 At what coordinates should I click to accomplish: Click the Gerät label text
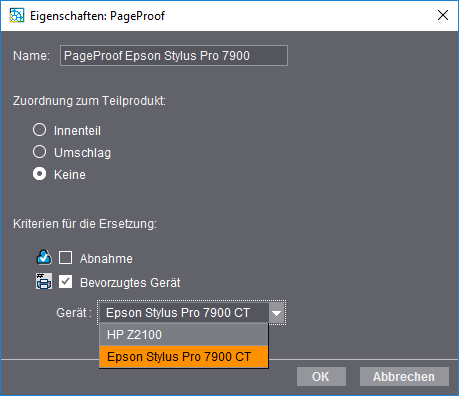tap(74, 313)
